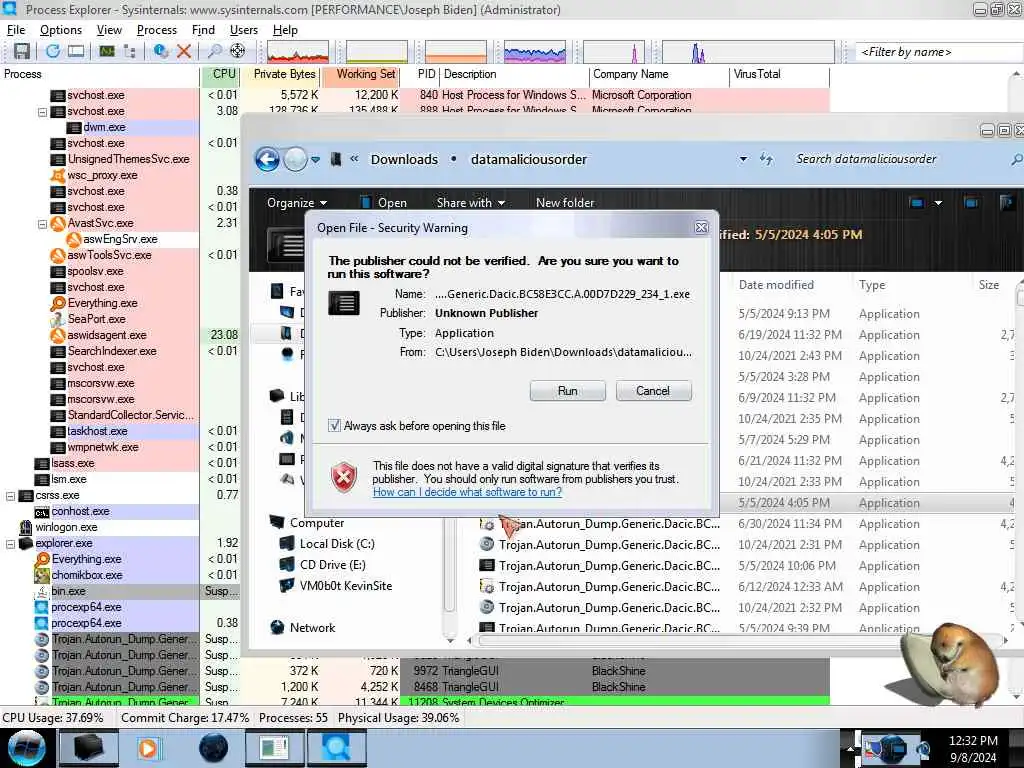
Task: Collapse the explorer.exe tree node
Action: [x=10, y=543]
